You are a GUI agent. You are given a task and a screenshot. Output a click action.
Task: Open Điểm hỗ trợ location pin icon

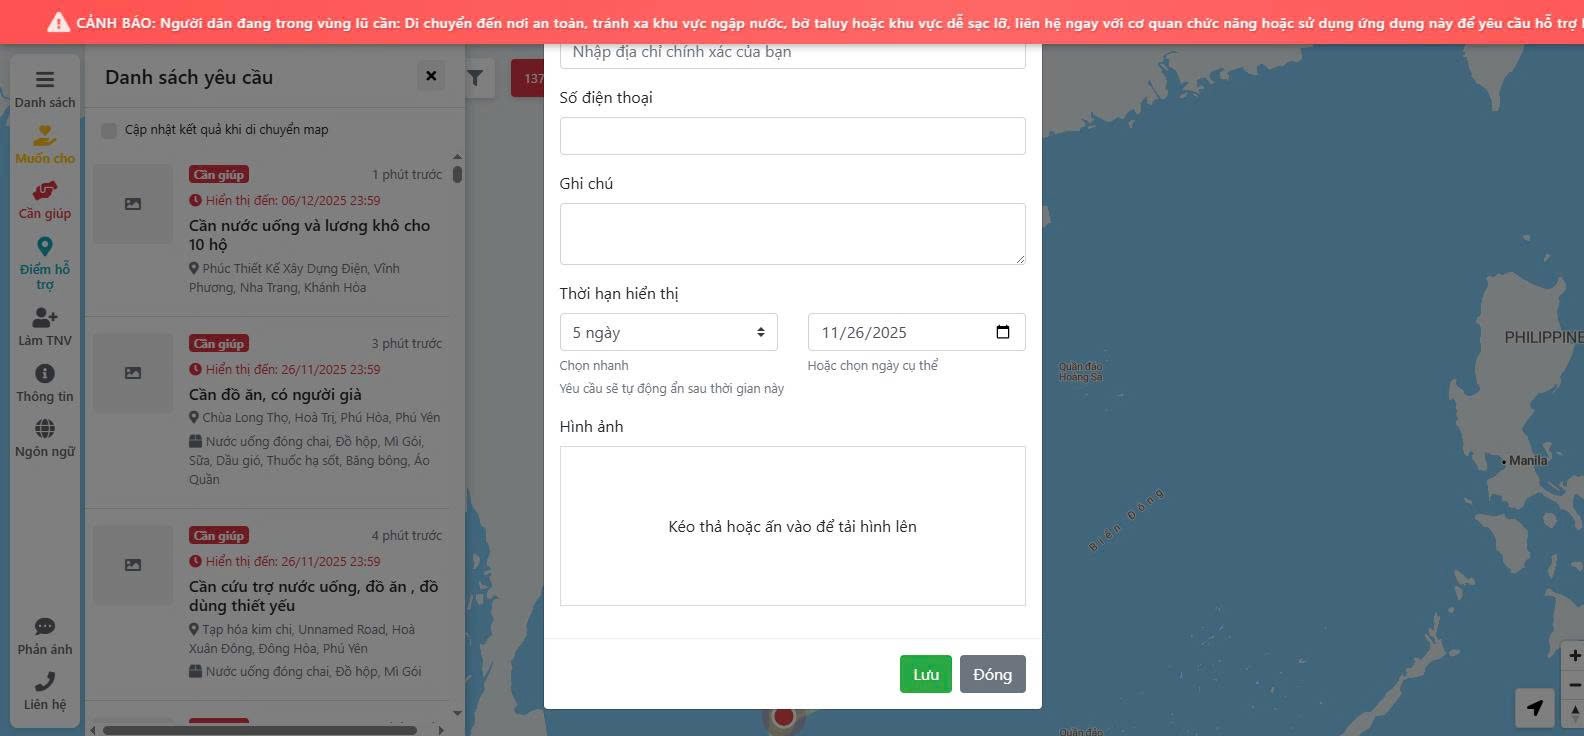coord(45,247)
